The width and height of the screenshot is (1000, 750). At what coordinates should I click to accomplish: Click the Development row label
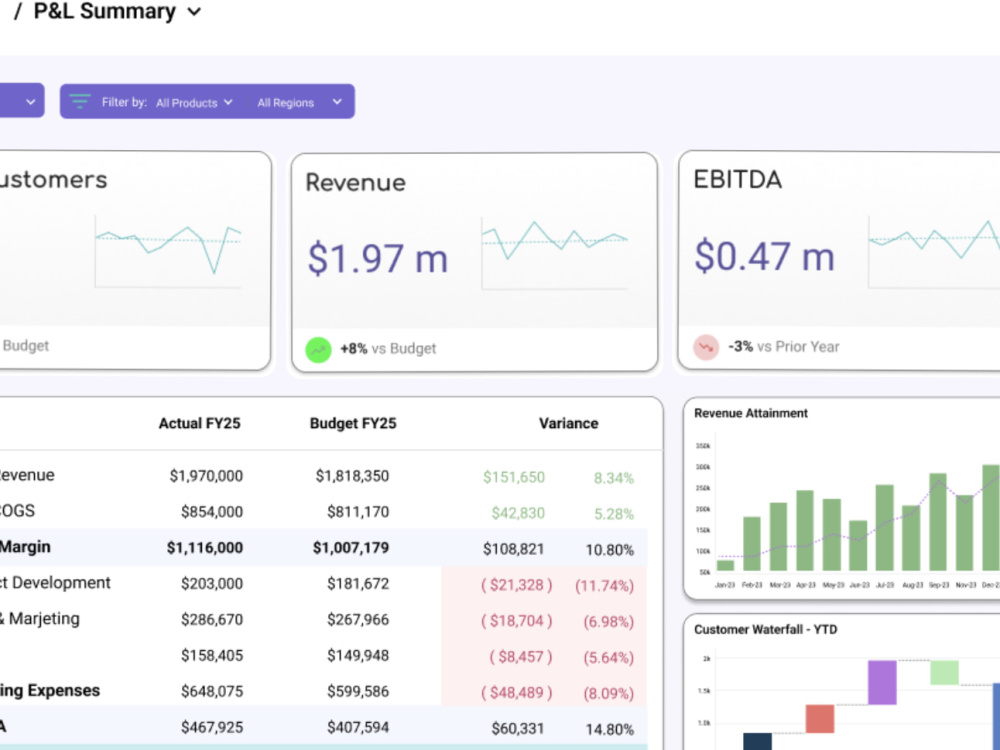click(55, 583)
